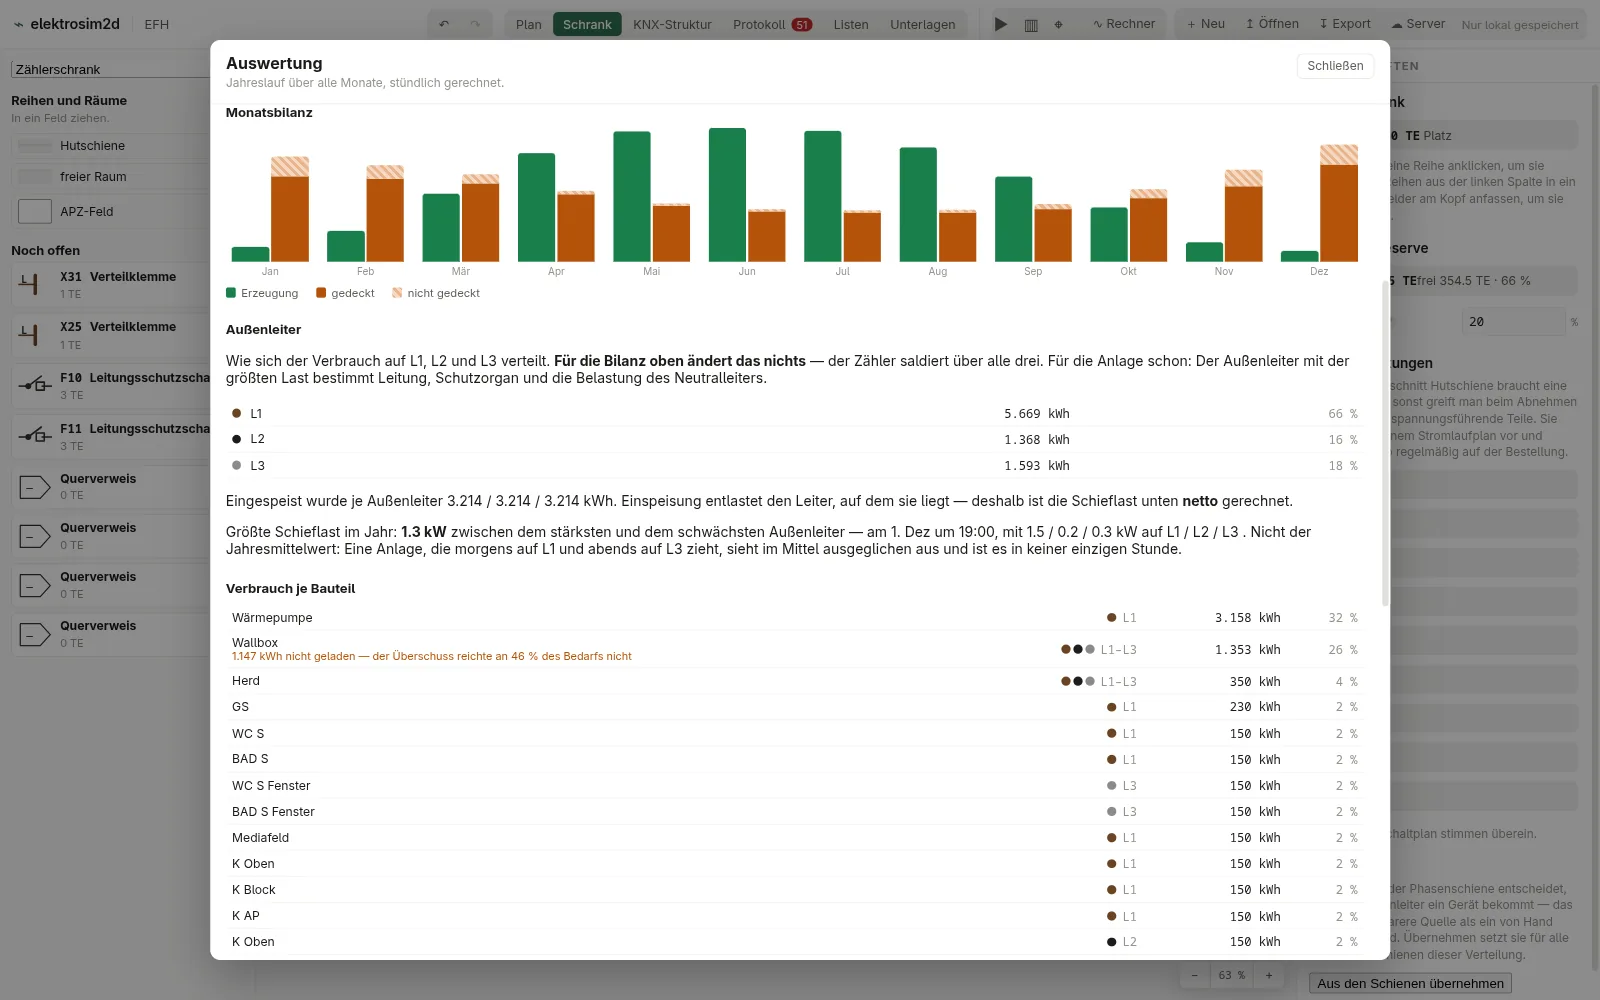The width and height of the screenshot is (1600, 1000).
Task: Select the APZ-Feld box icon
Action: (35, 211)
